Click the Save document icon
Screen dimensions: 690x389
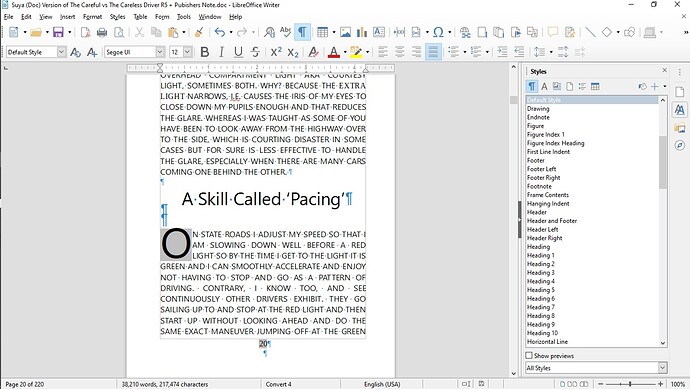pos(58,32)
